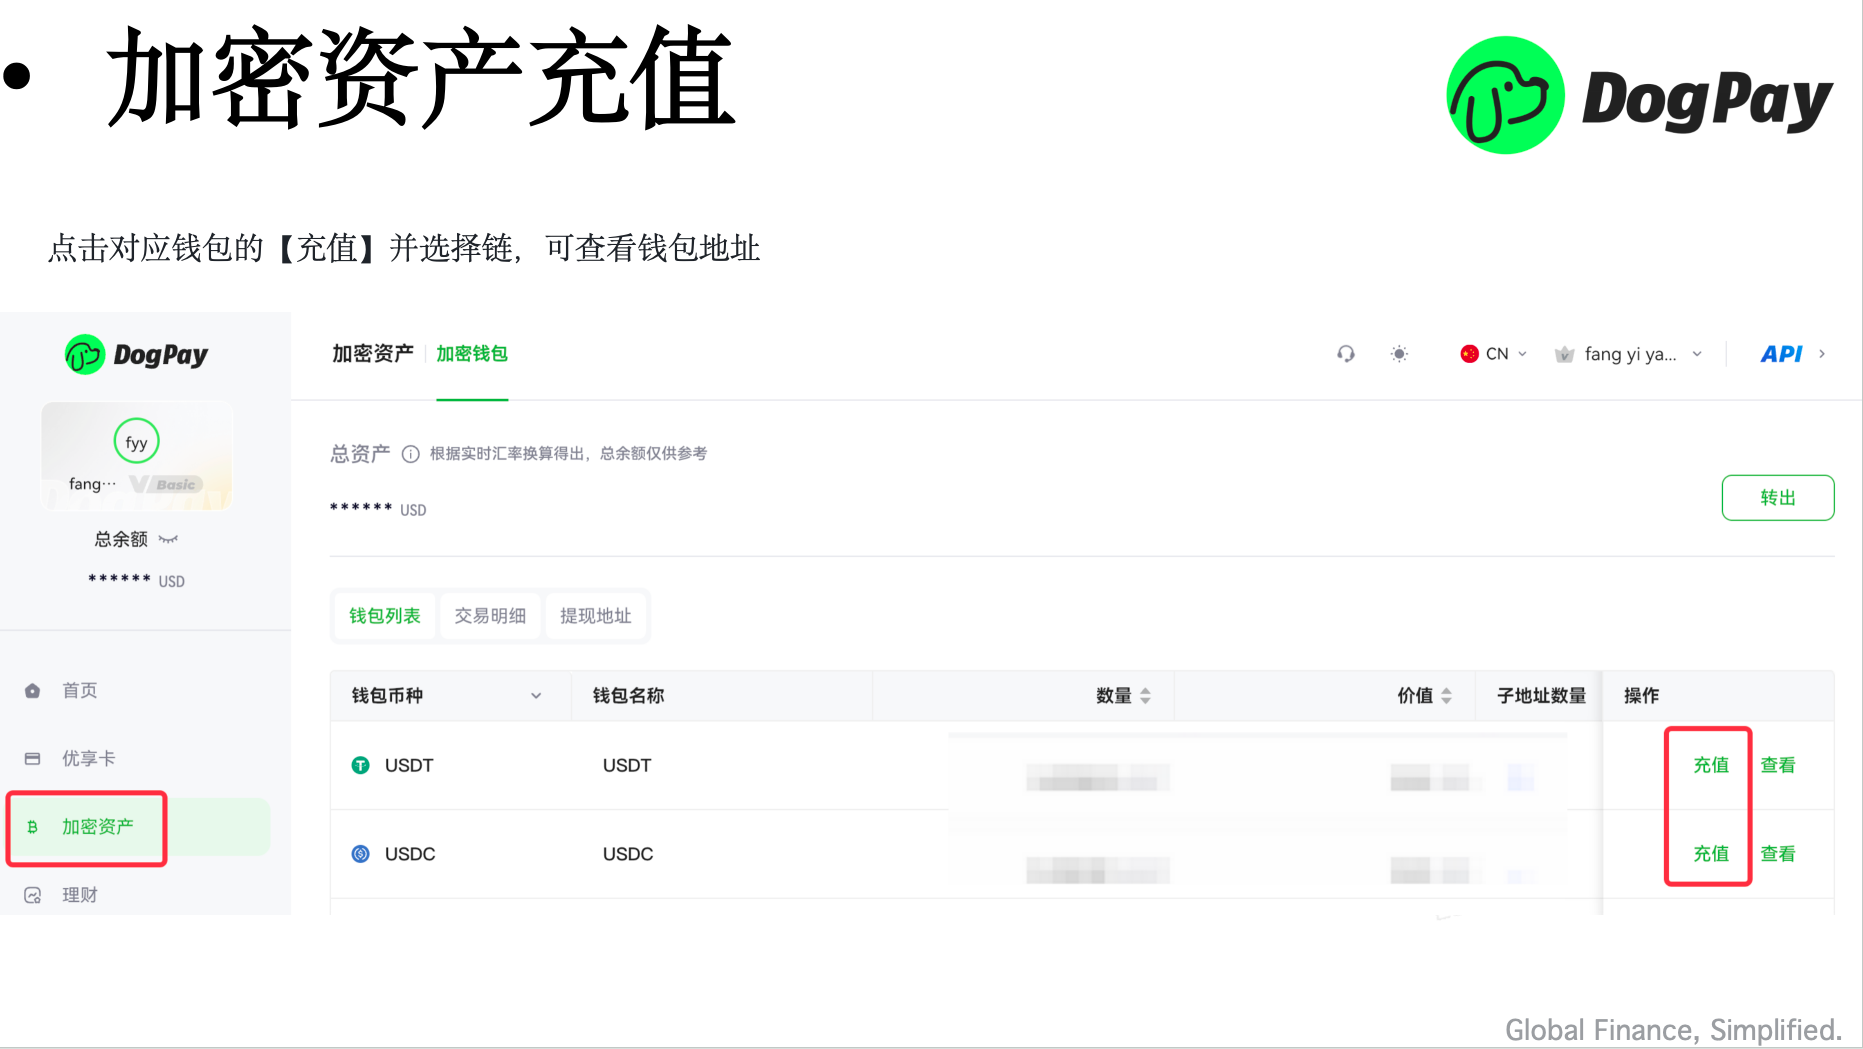Open 优享卡 in the sidebar

pyautogui.click(x=89, y=759)
